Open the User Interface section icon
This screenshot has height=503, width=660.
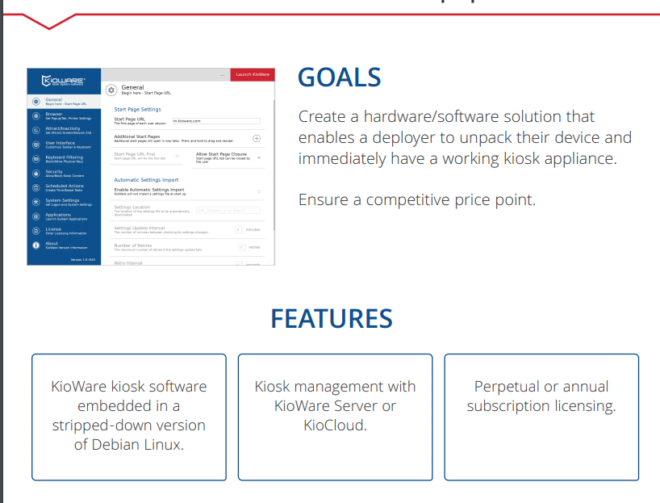point(36,145)
